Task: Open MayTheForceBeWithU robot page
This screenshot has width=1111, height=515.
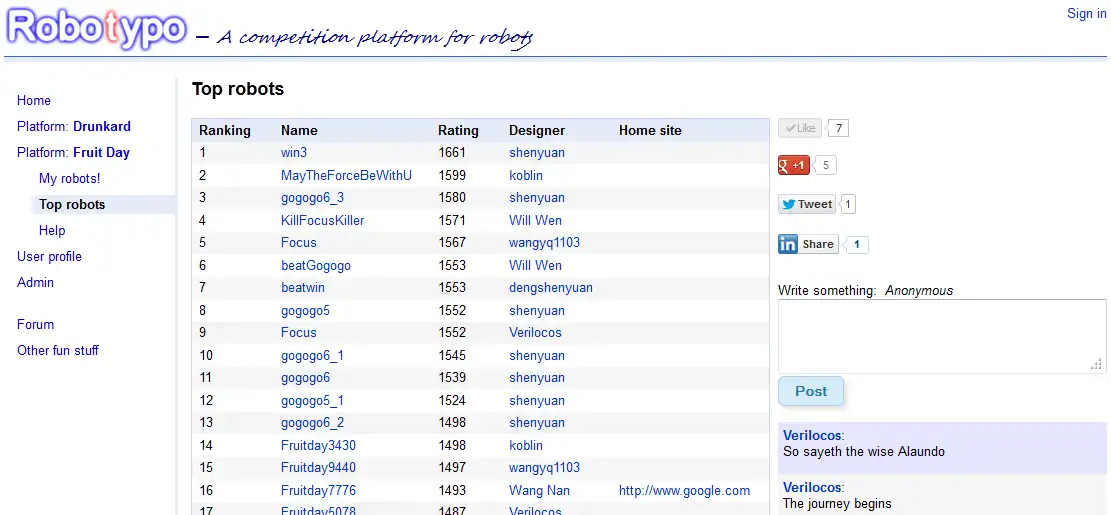Action: point(346,175)
